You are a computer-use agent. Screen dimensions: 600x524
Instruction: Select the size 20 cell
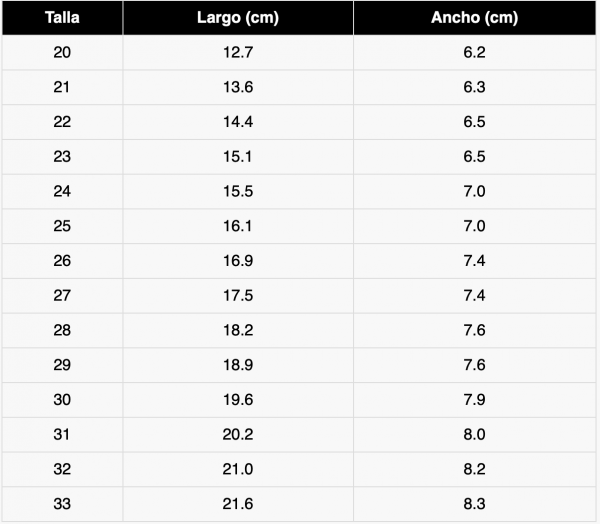click(62, 53)
